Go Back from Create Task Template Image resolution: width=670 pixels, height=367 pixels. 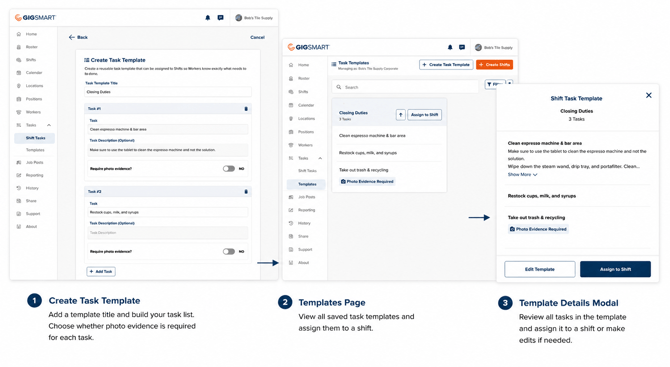(x=78, y=38)
